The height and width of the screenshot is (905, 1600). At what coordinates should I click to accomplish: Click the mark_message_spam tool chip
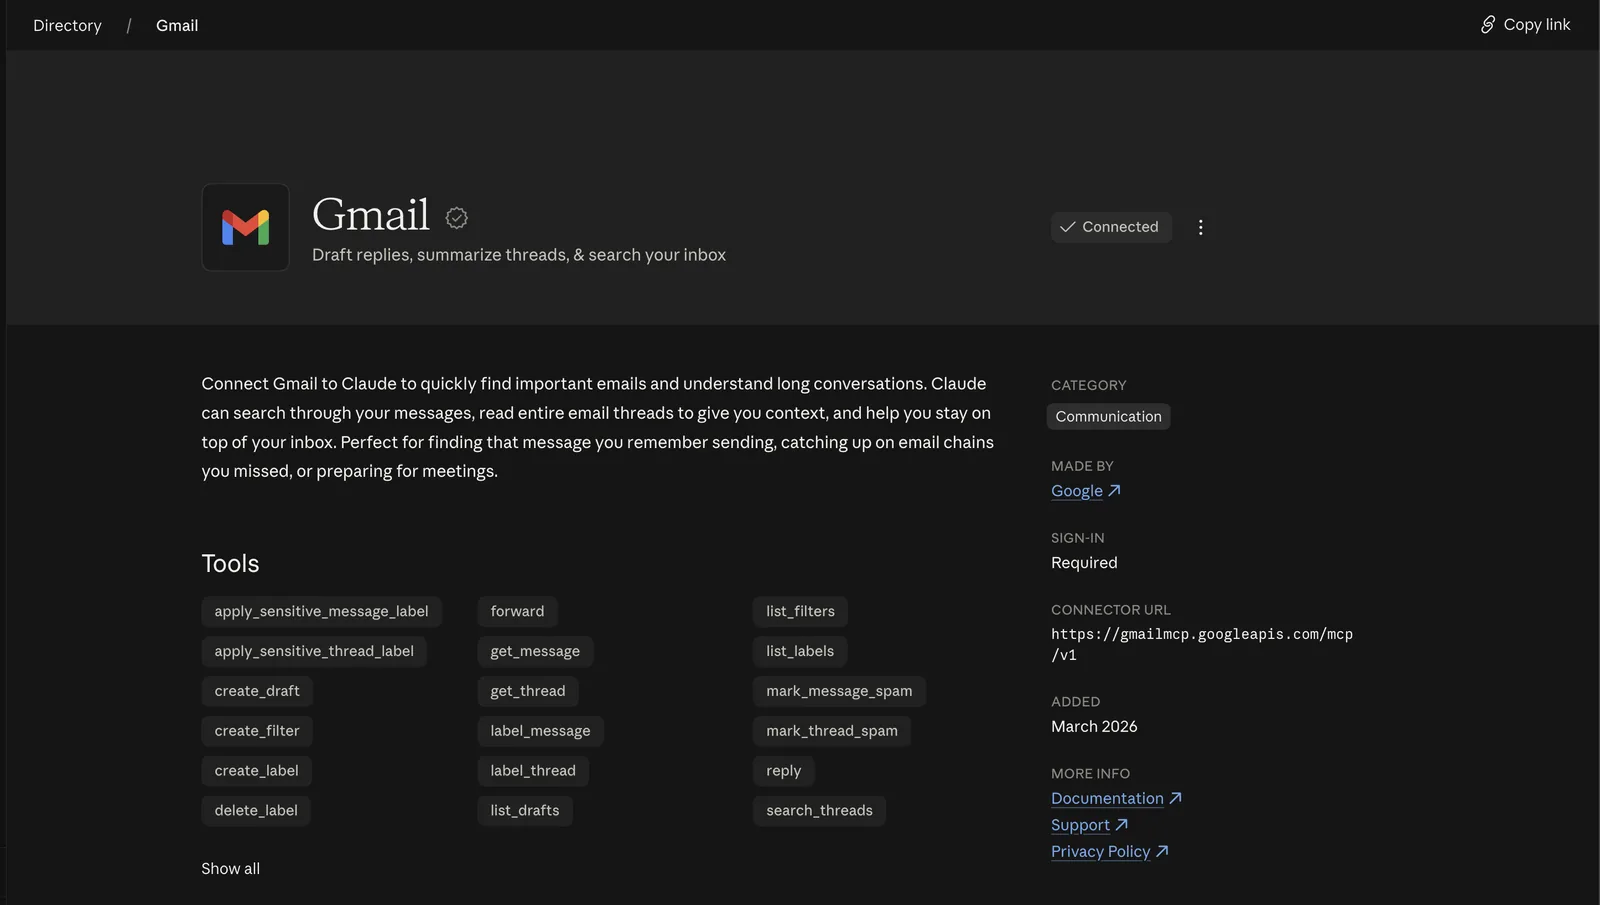coord(839,691)
